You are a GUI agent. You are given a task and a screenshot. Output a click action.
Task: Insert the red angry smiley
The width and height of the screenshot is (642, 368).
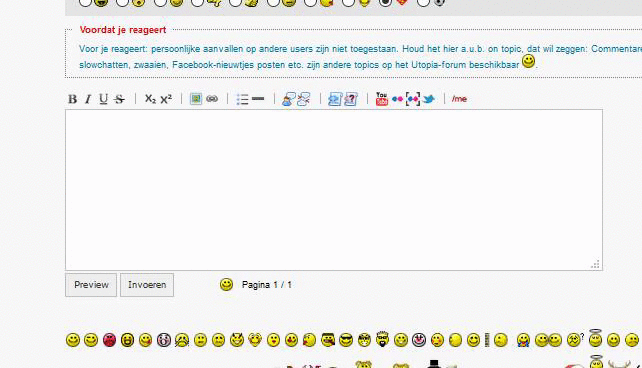click(109, 340)
